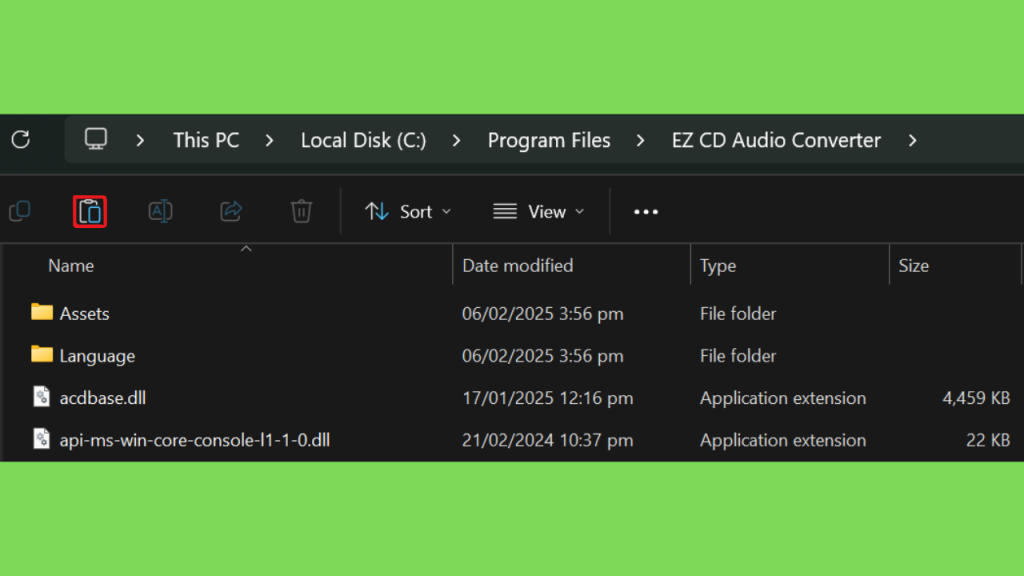
Task: Click the highlighted Paste icon
Action: tap(90, 211)
